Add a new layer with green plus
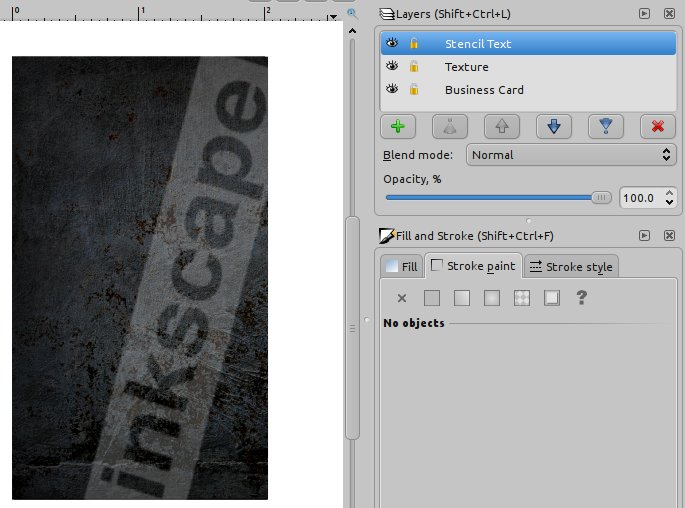The width and height of the screenshot is (685, 508). point(398,127)
